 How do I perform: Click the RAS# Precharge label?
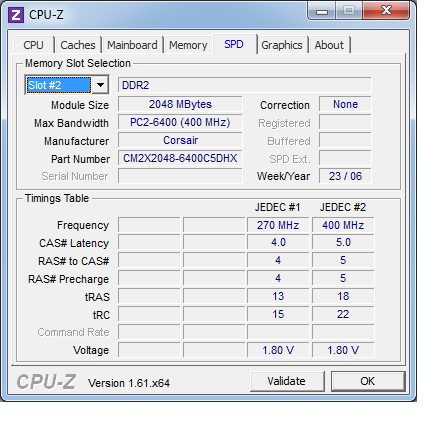pyautogui.click(x=68, y=279)
